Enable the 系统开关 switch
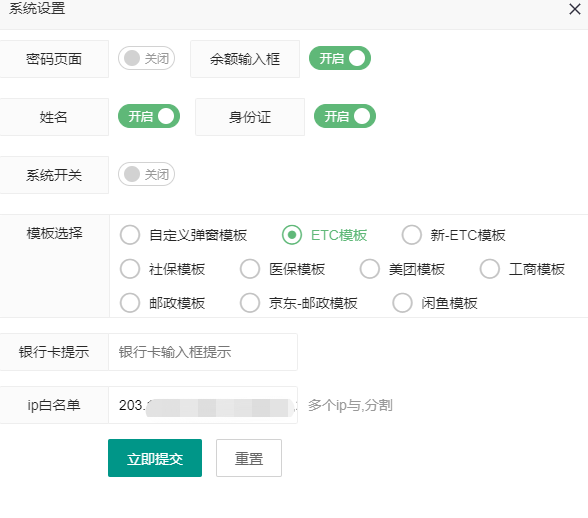This screenshot has height=518, width=588. [x=146, y=174]
